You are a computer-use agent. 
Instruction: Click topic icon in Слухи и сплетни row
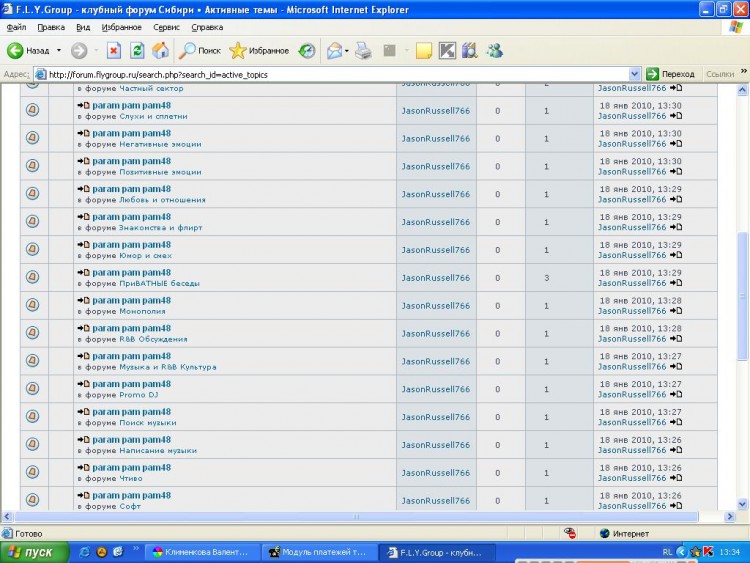click(32, 110)
